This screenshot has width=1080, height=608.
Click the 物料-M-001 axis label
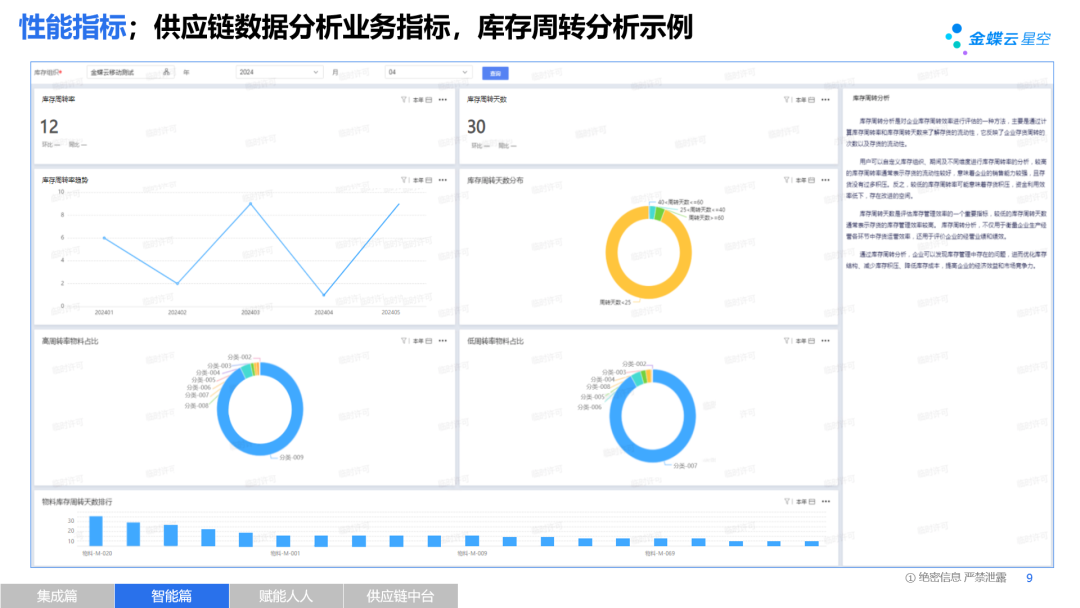[285, 554]
